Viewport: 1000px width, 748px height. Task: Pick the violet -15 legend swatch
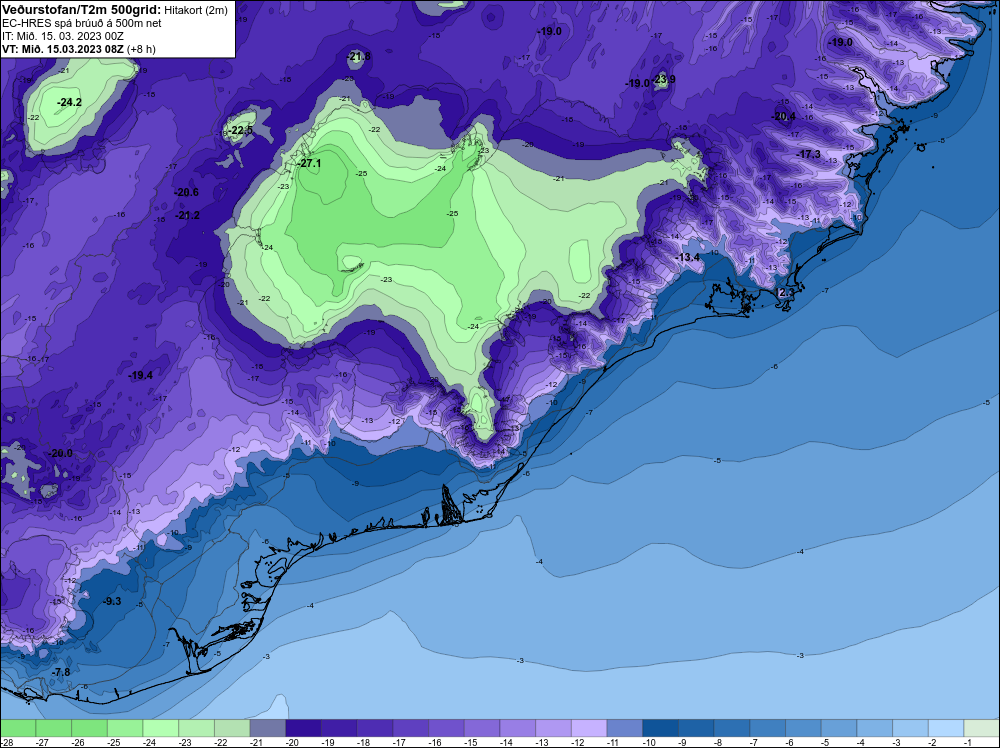tap(482, 728)
